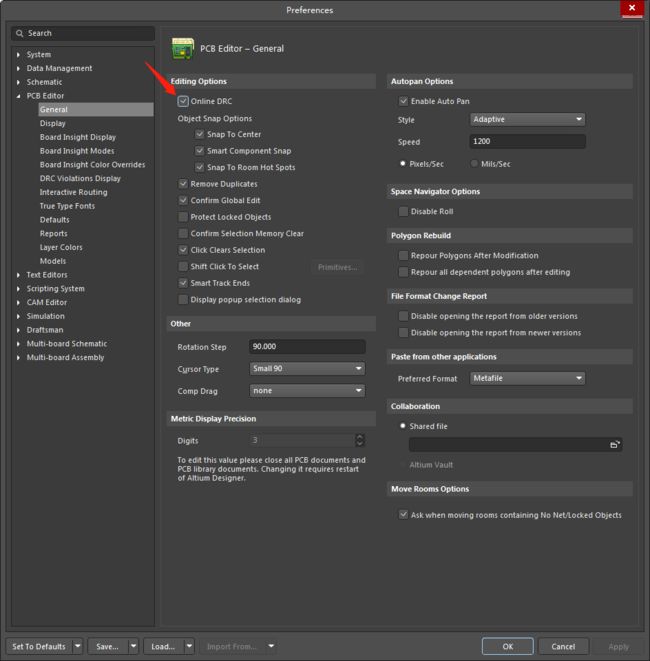Expand the Text Editors node
This screenshot has height=661, width=650.
(18, 275)
